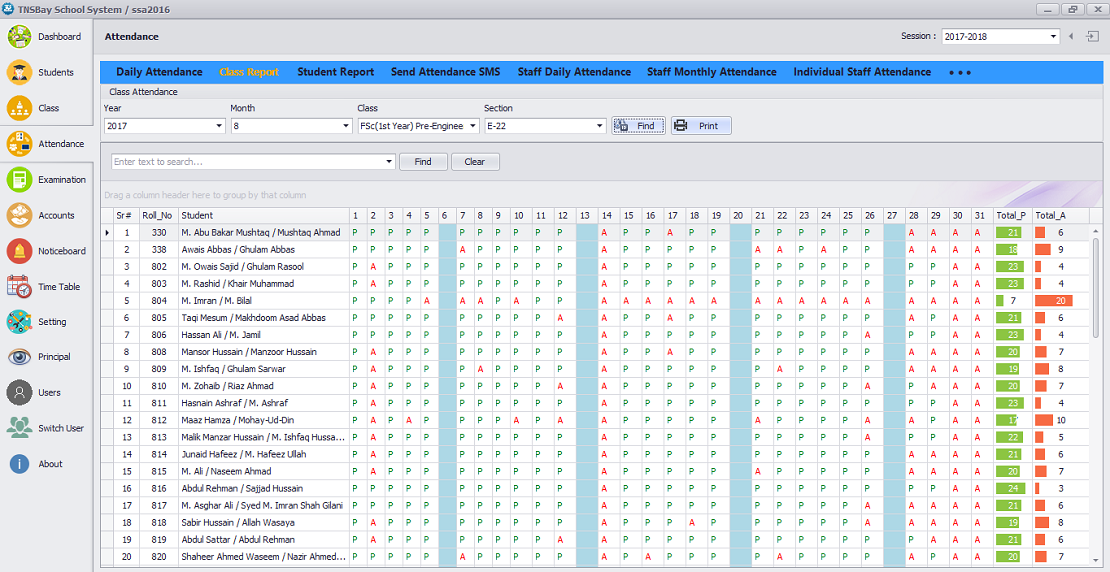Select the Attendance sidebar icon
1110x572 pixels.
click(20, 144)
